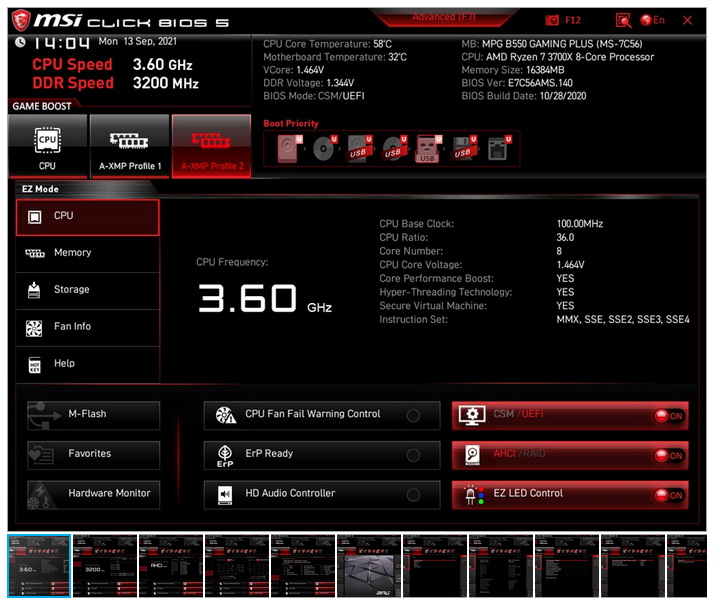
Task: Click the MSI dragon shield logo
Action: click(21, 21)
